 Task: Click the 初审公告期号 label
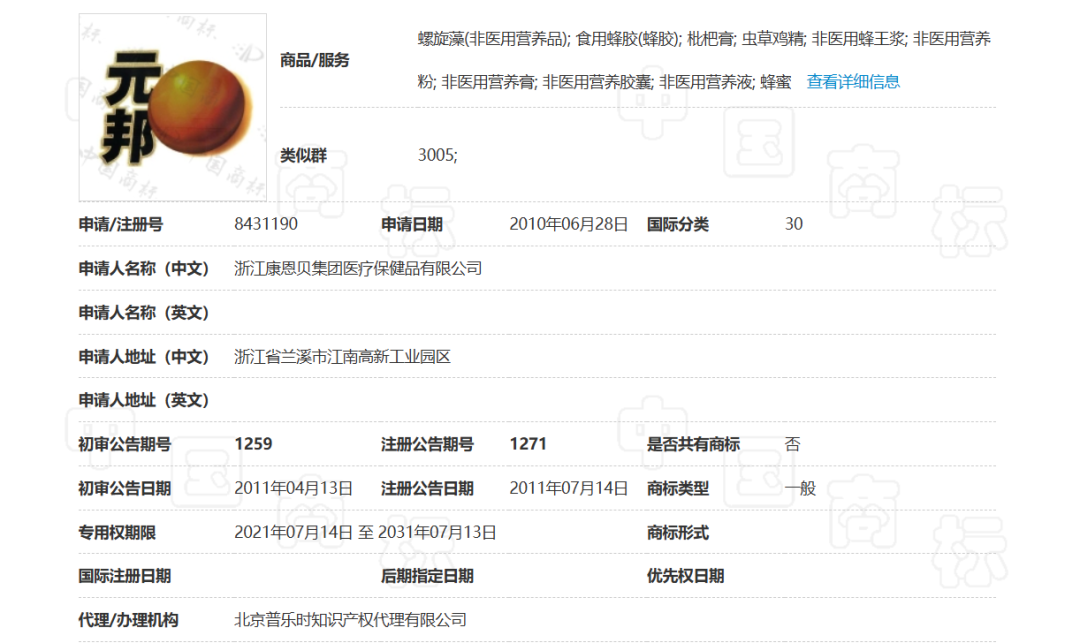tap(125, 444)
